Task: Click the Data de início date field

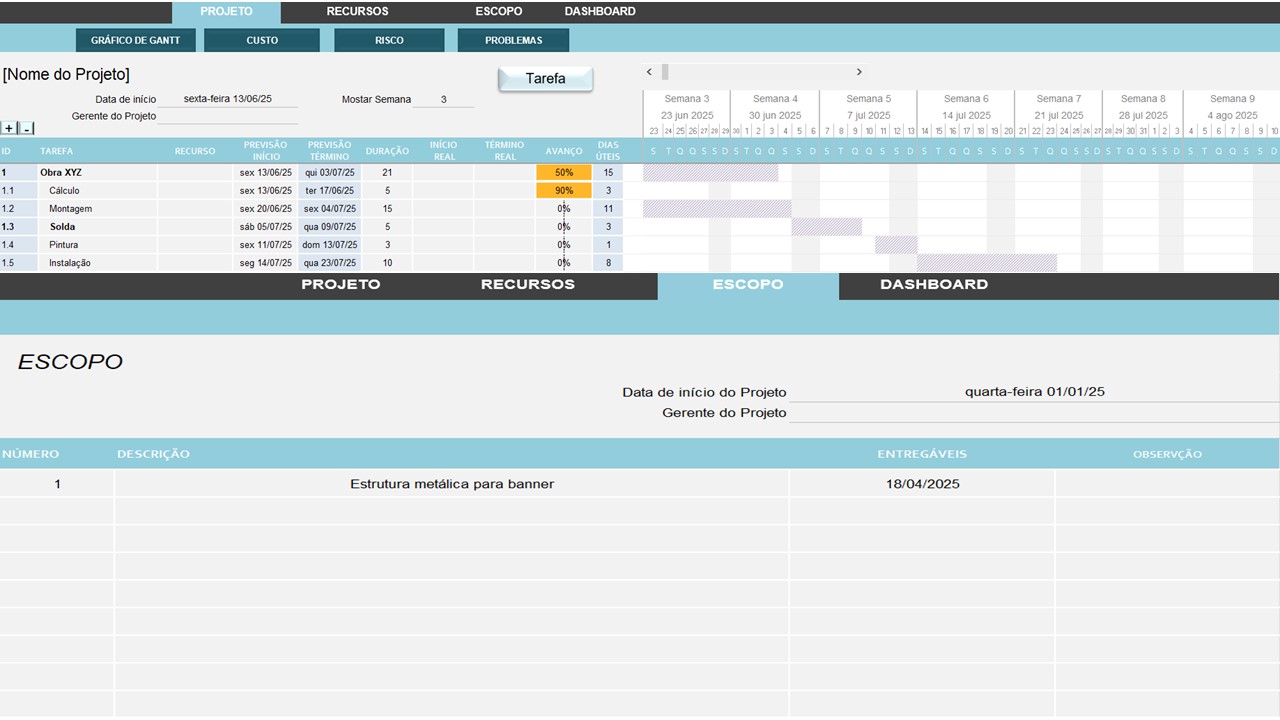Action: click(227, 100)
